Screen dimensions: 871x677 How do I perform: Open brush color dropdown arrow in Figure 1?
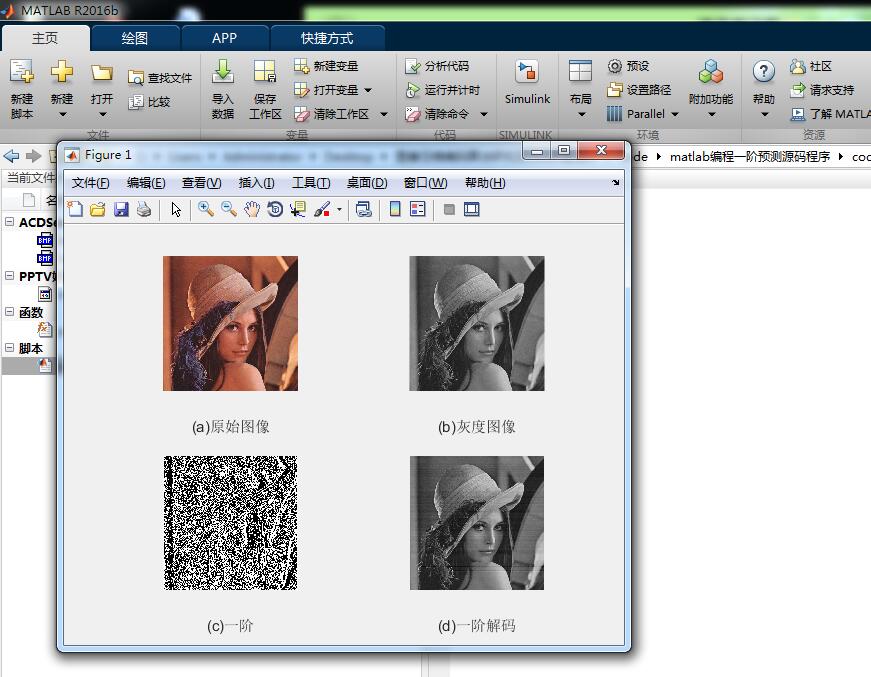point(339,209)
